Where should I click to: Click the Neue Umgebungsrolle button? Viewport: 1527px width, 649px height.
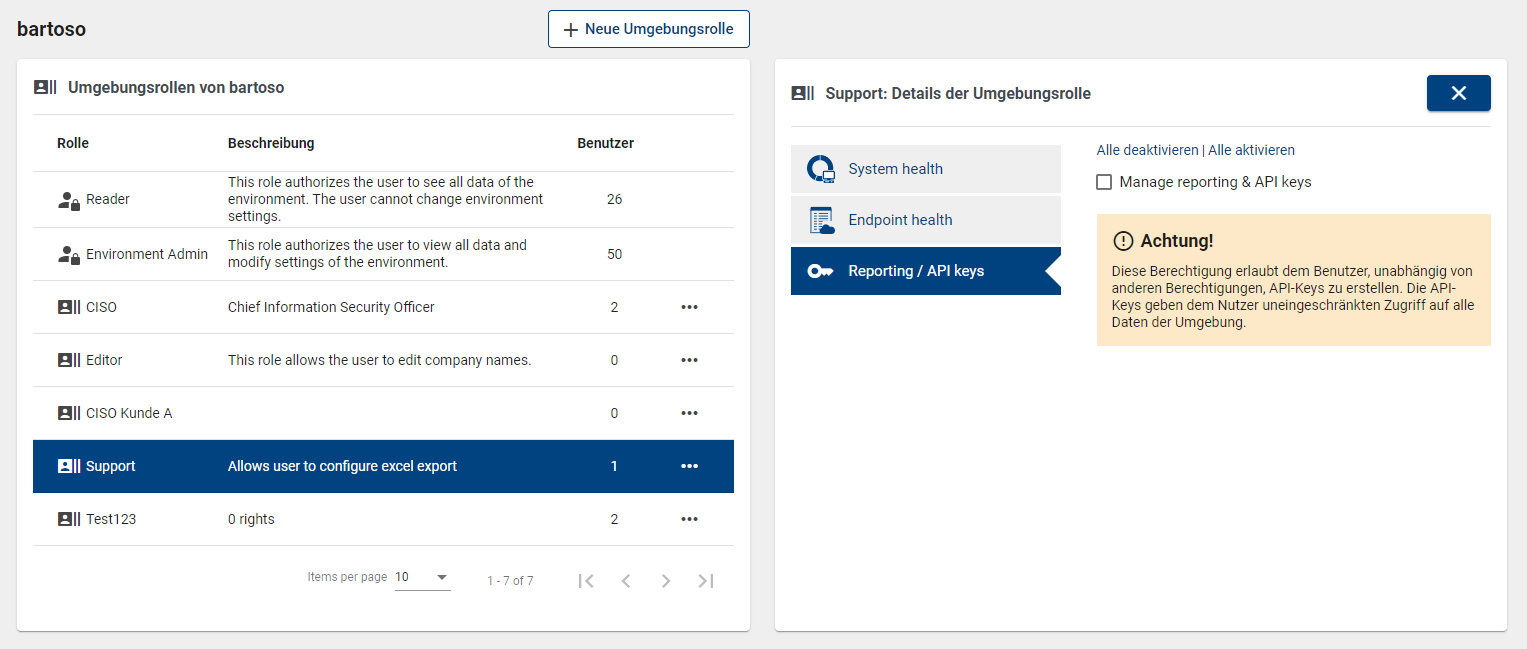click(649, 29)
